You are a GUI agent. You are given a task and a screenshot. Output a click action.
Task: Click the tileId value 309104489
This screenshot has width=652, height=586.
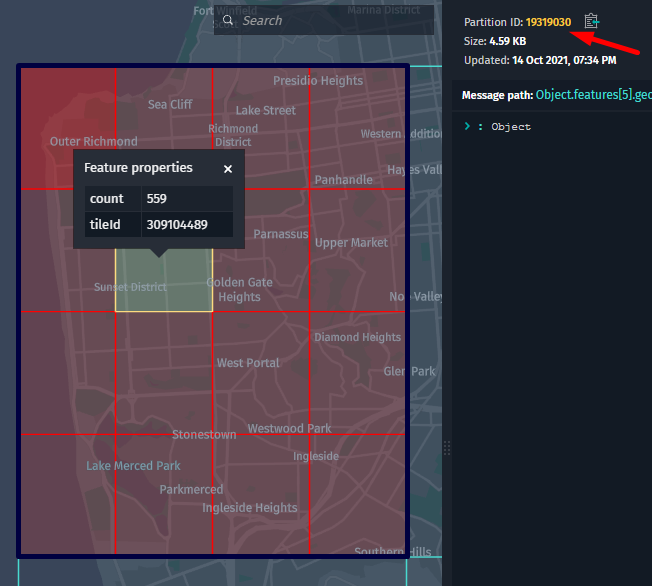[x=177, y=225]
